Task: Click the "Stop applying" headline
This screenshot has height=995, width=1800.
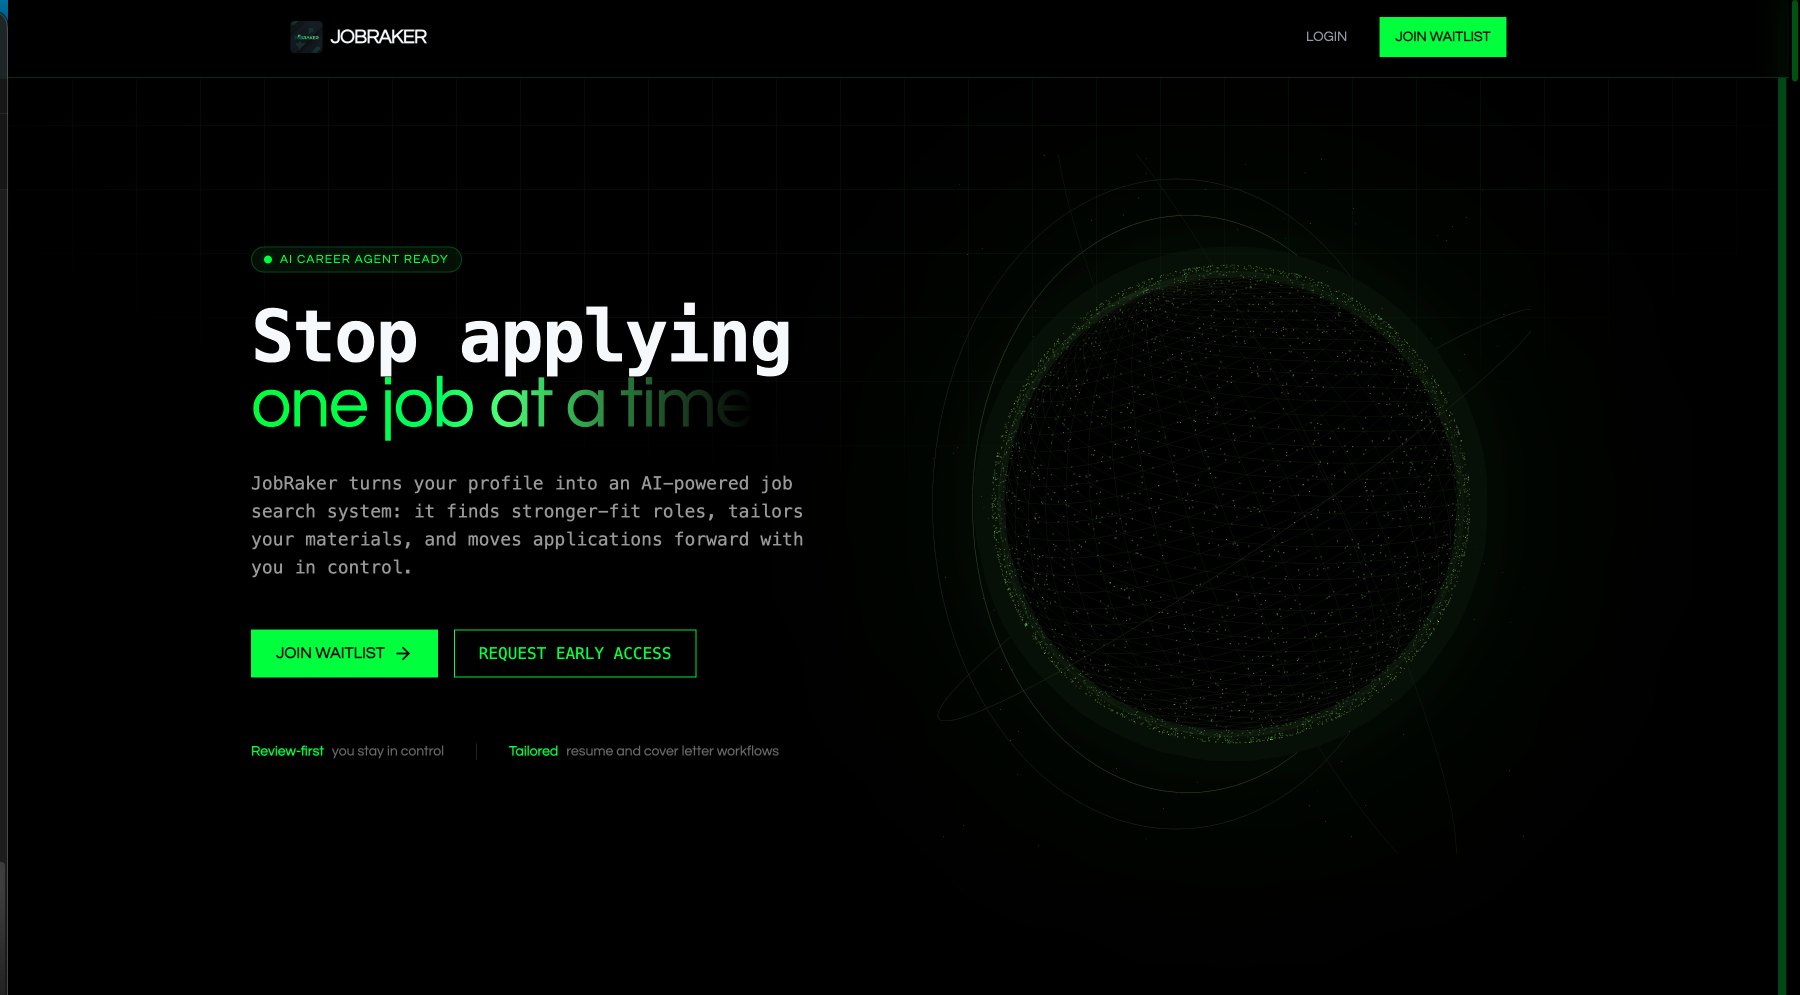Action: (x=521, y=337)
